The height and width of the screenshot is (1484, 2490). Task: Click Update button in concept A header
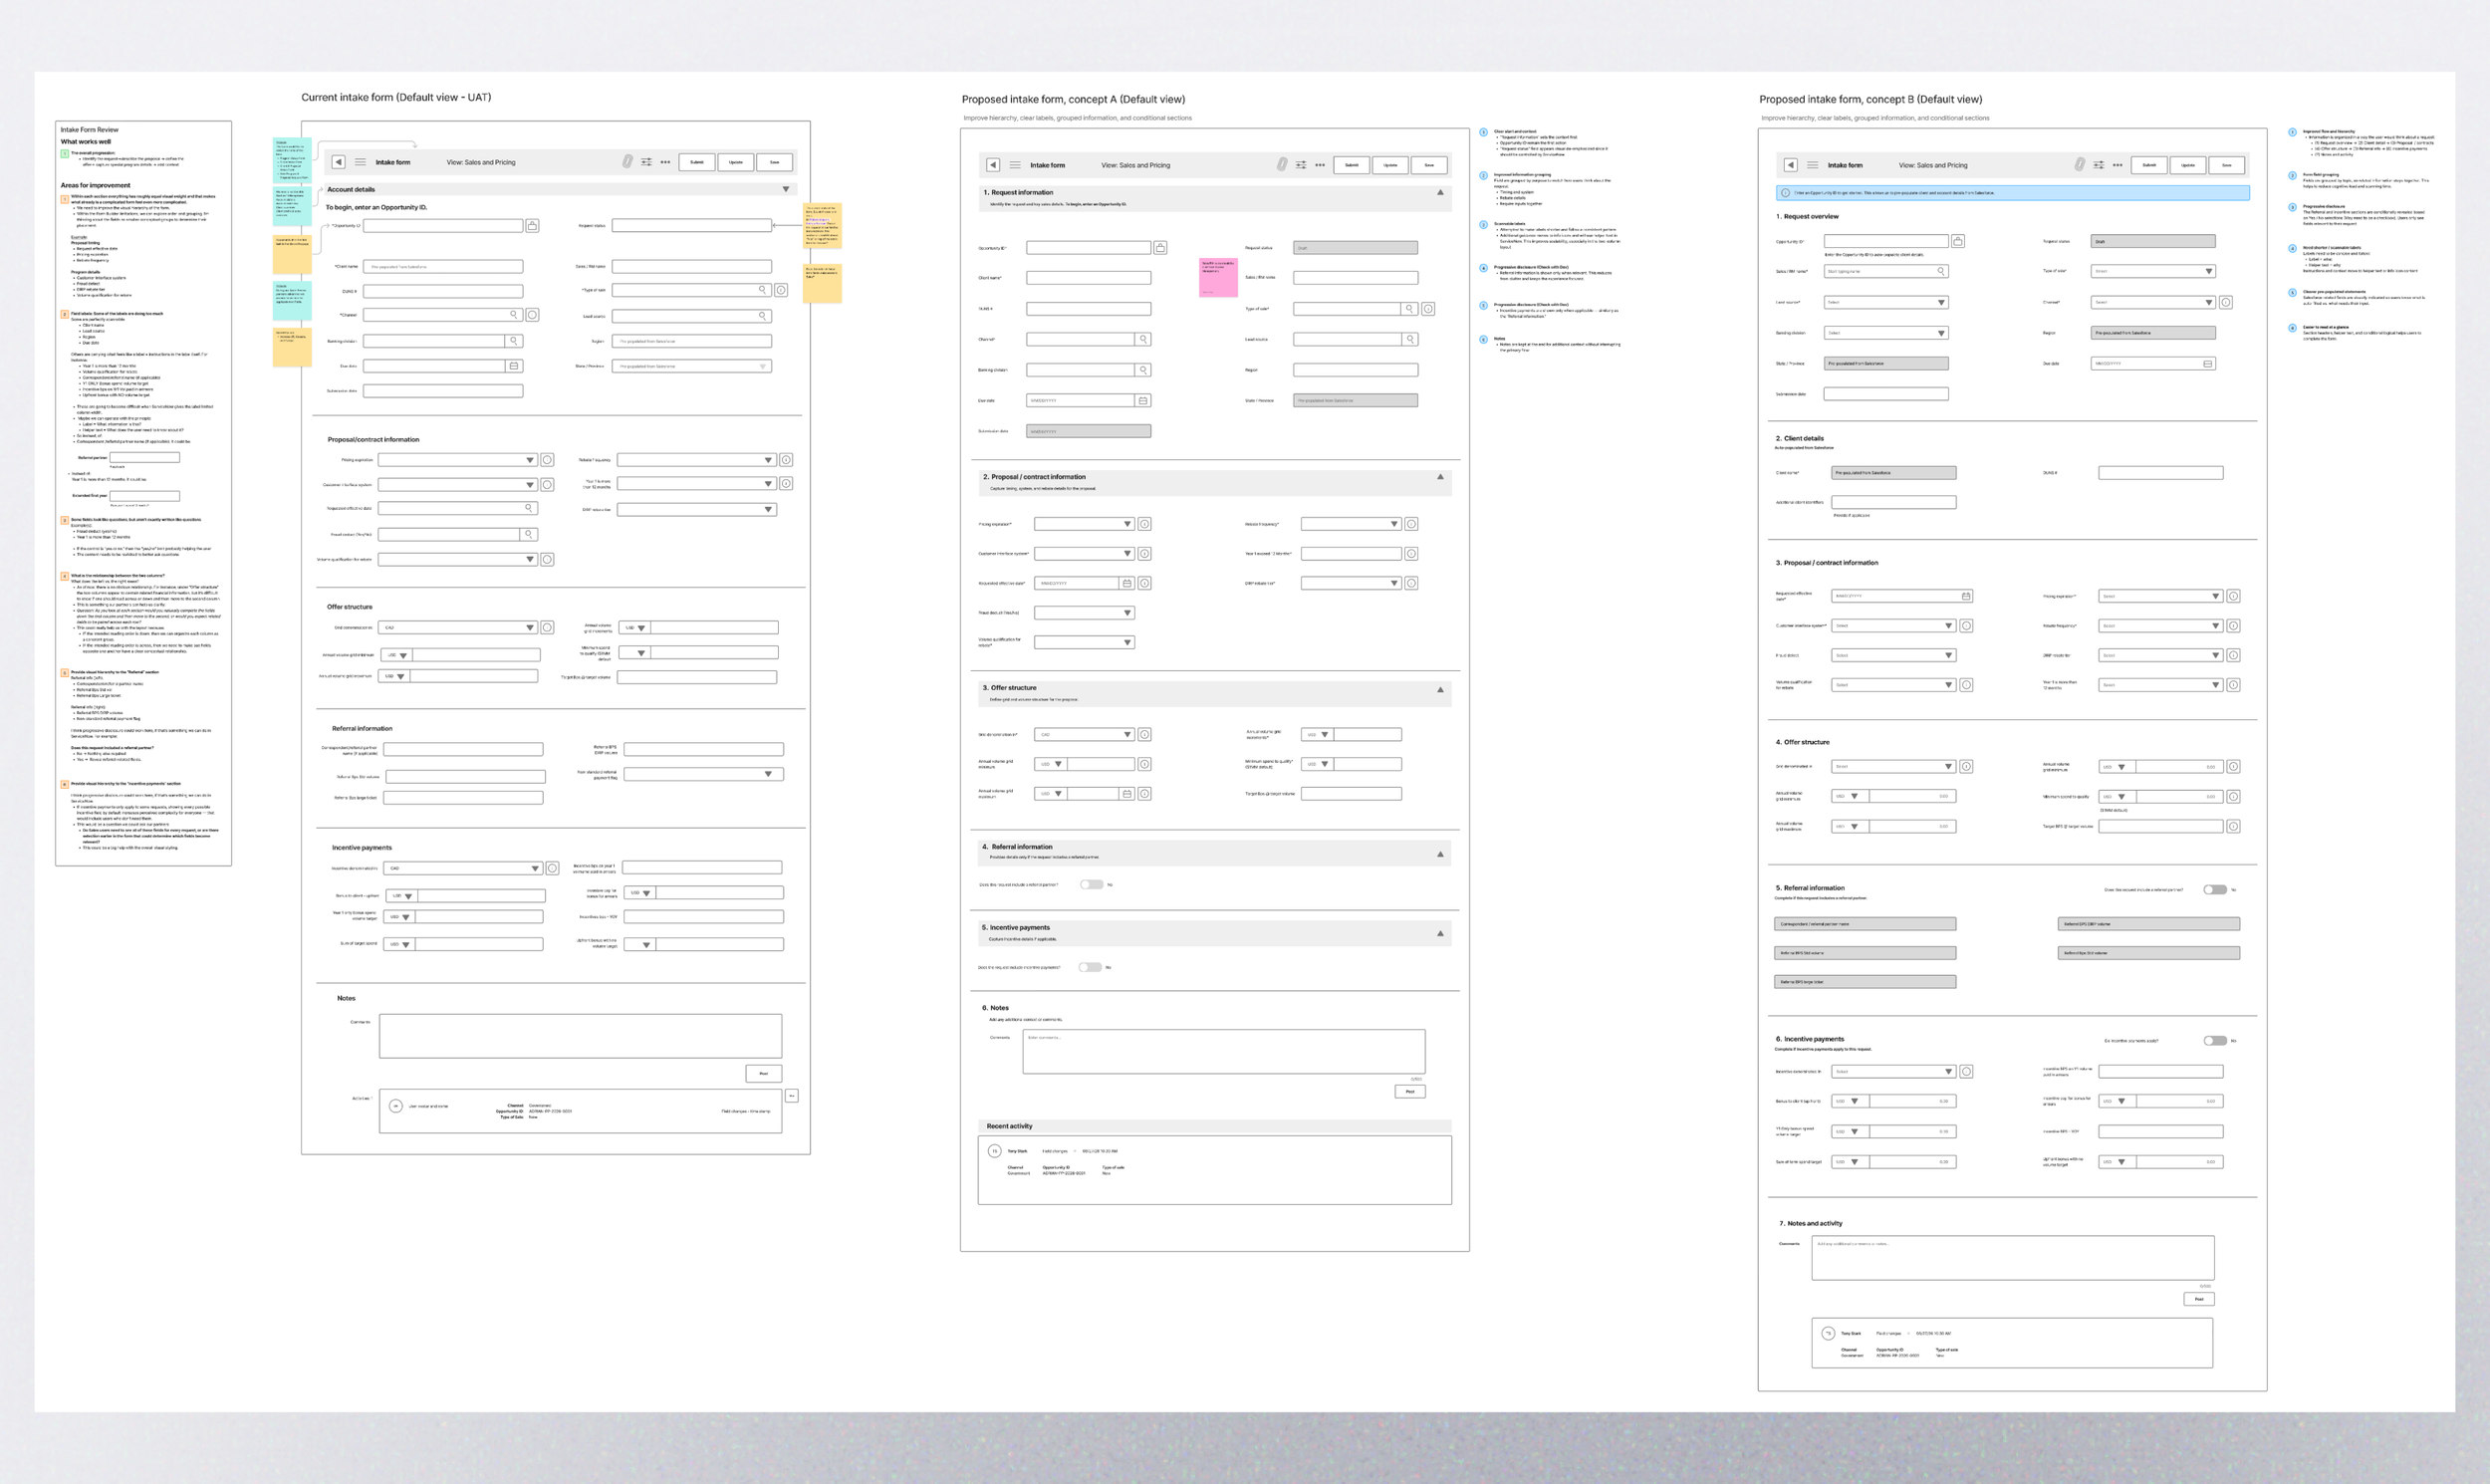pyautogui.click(x=1390, y=165)
